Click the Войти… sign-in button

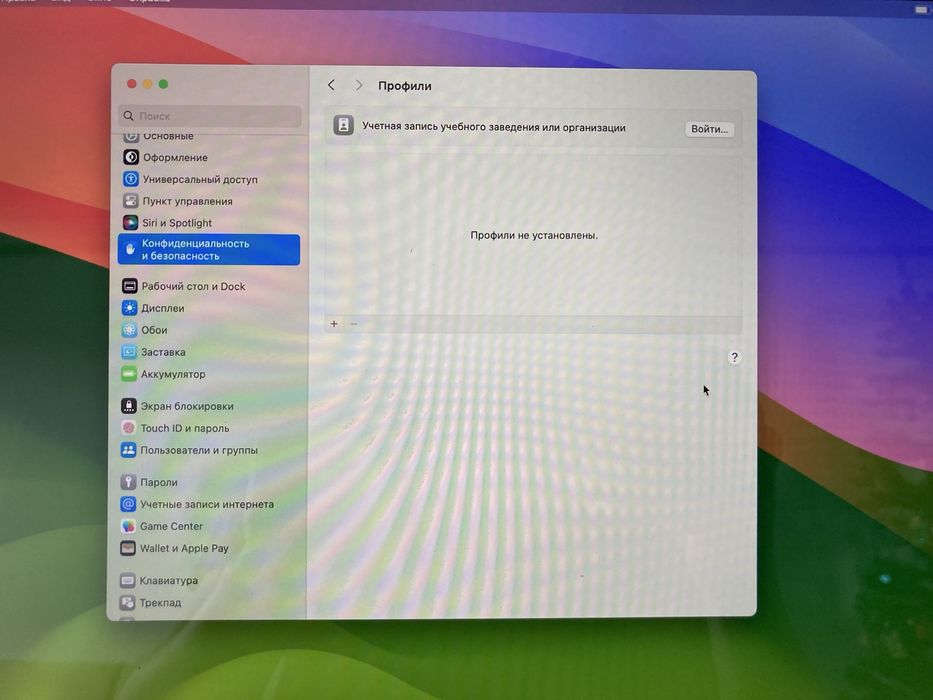(709, 129)
